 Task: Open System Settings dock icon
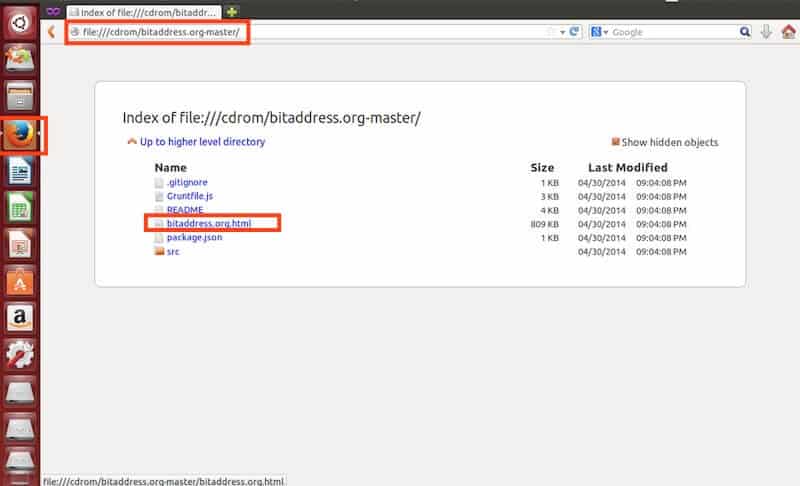click(x=19, y=354)
